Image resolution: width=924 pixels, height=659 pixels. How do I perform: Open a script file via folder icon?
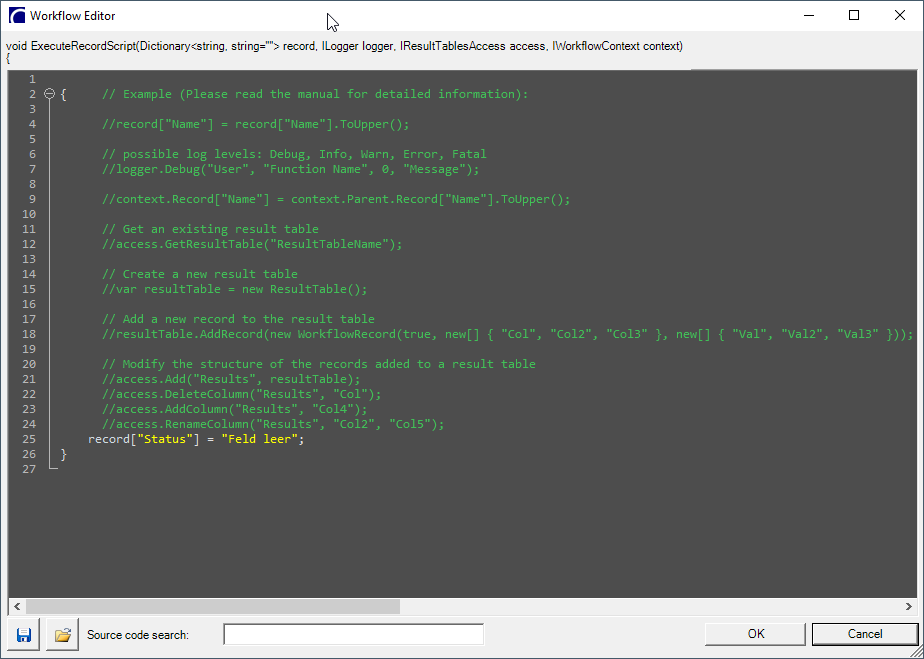[62, 634]
